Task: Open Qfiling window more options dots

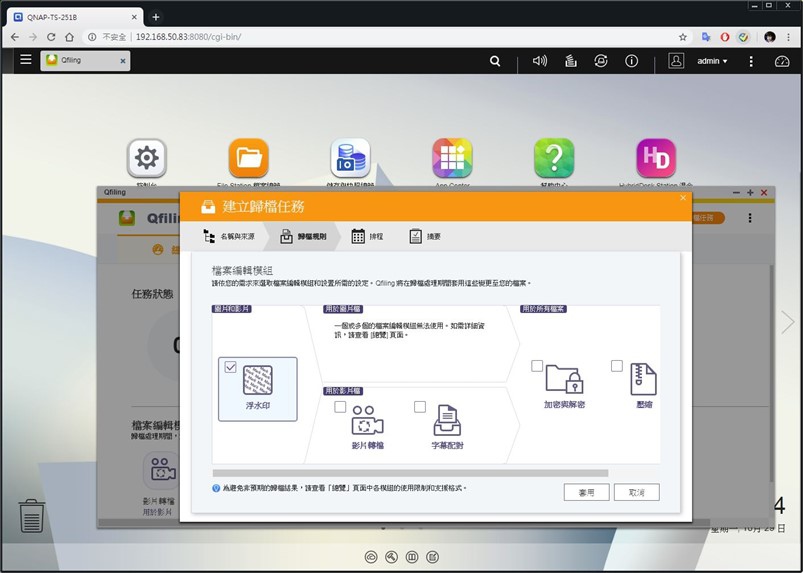Action: coord(750,218)
